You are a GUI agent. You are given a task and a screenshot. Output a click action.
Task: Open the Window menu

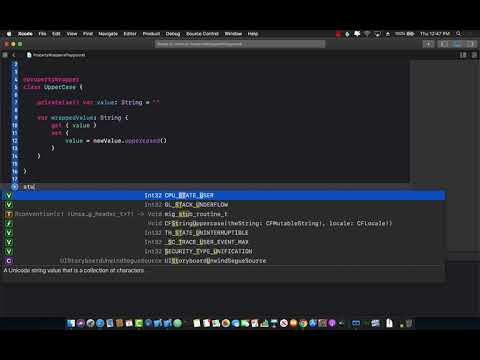pyautogui.click(x=233, y=34)
